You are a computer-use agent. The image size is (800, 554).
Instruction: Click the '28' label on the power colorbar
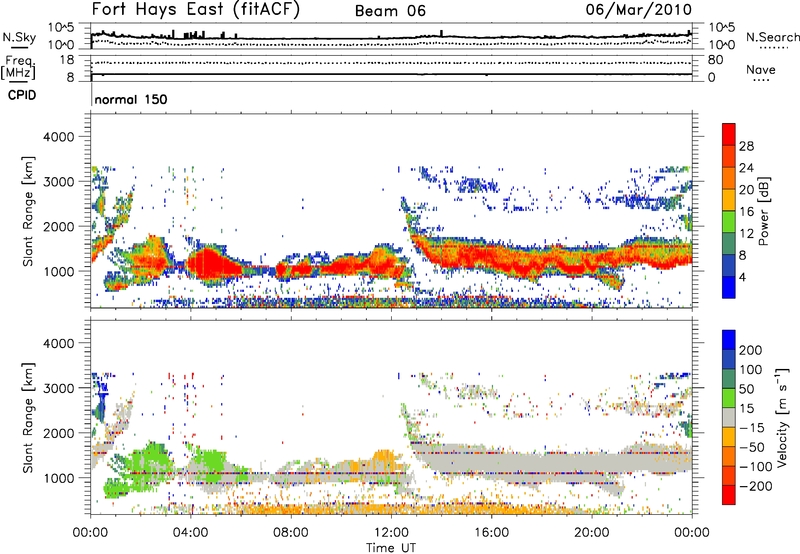746,146
